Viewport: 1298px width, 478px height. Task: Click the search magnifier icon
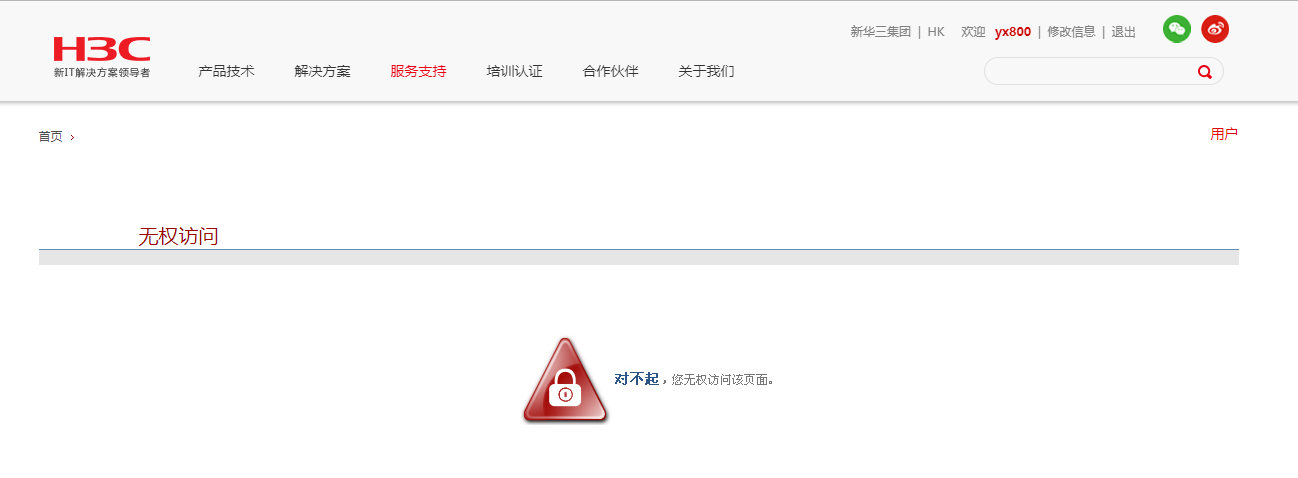pyautogui.click(x=1204, y=72)
